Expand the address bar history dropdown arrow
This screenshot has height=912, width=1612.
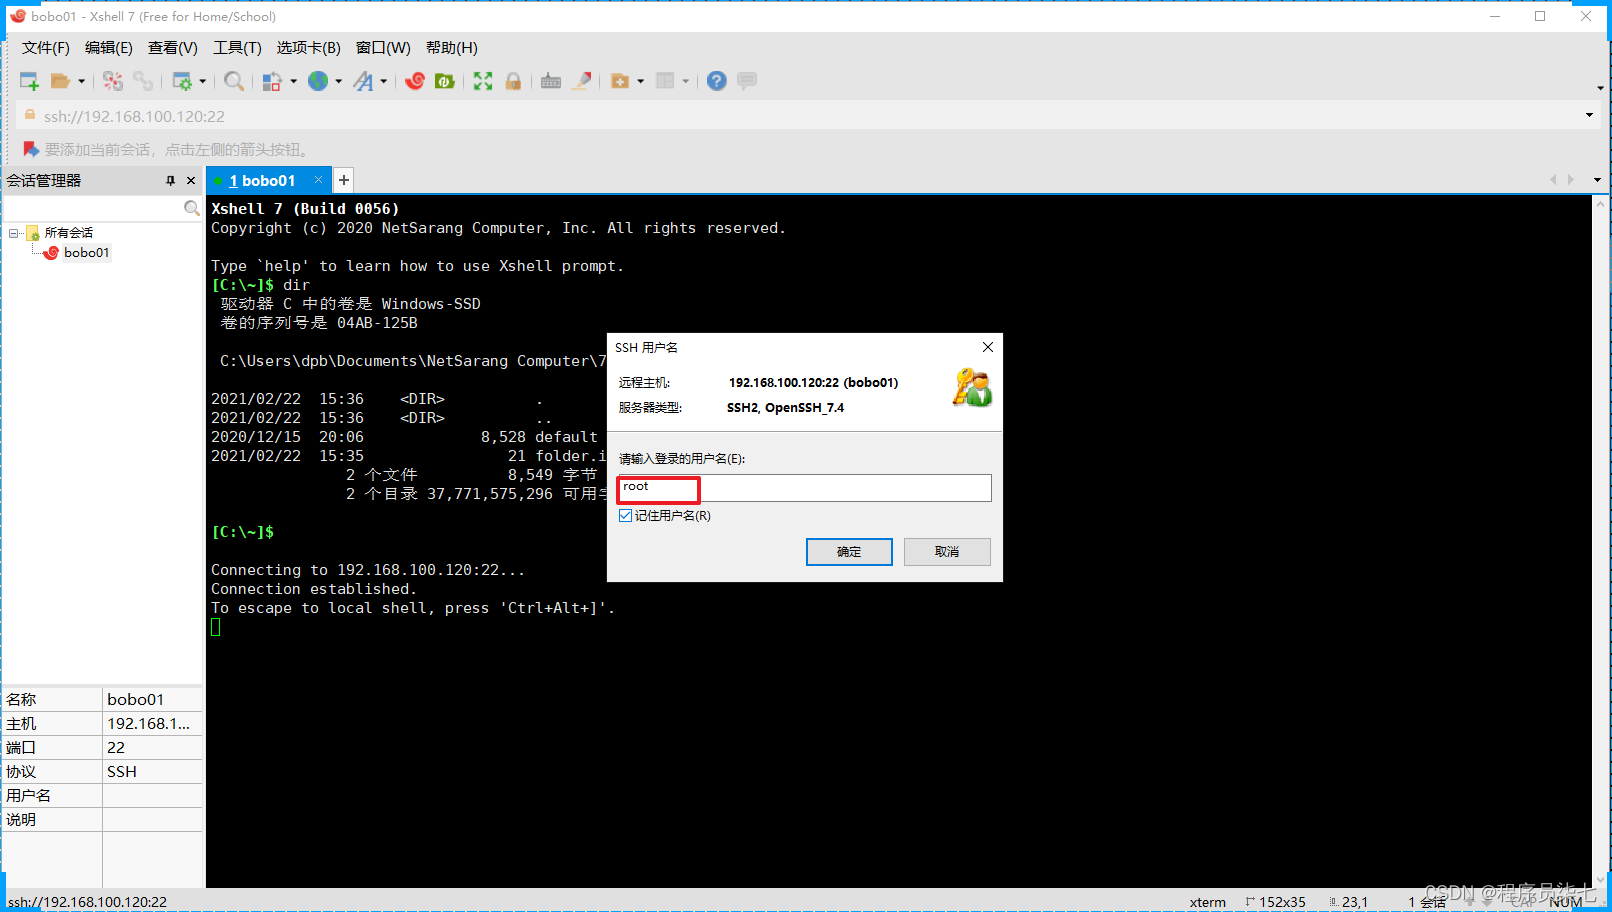pyautogui.click(x=1589, y=116)
